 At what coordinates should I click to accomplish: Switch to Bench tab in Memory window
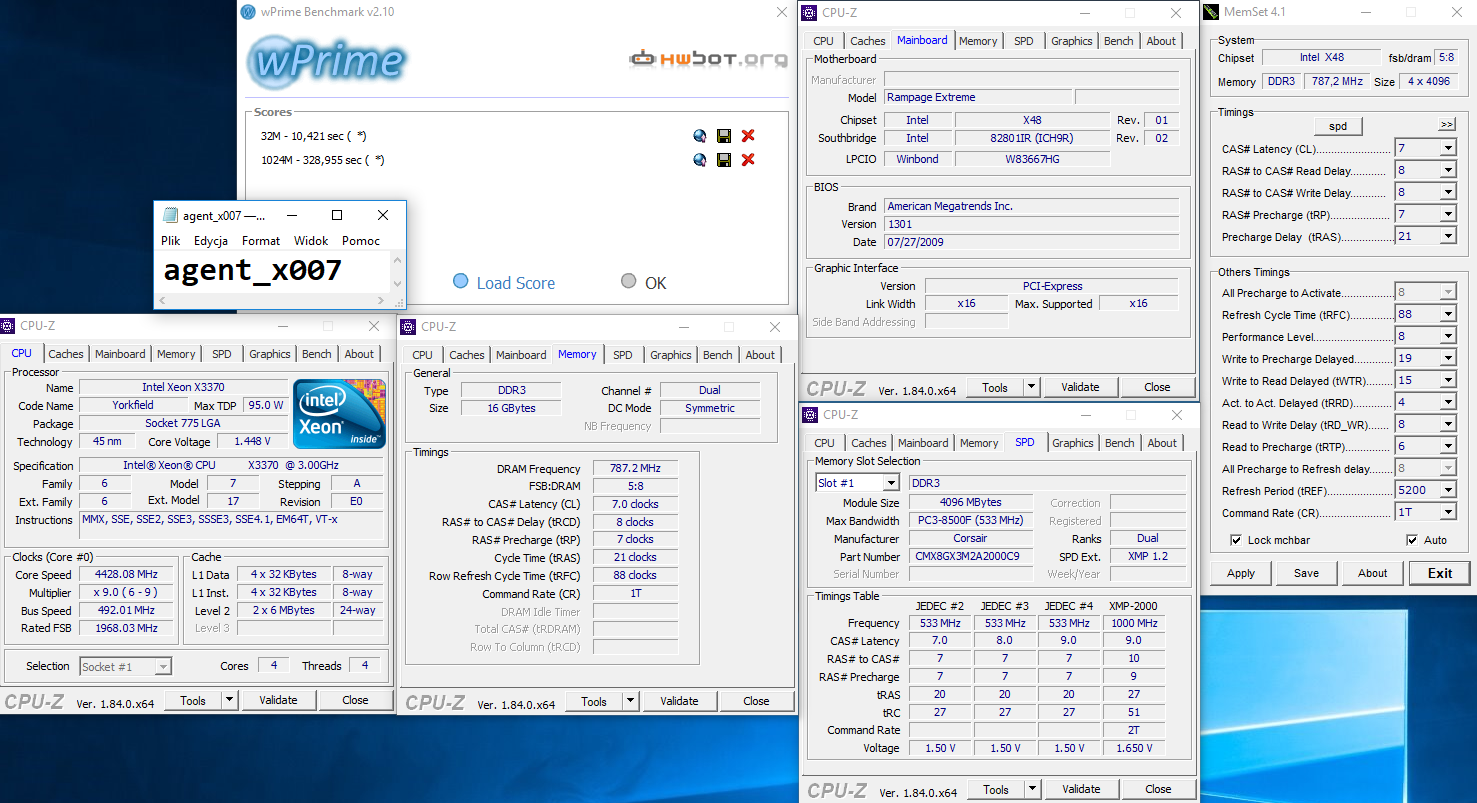(x=717, y=355)
